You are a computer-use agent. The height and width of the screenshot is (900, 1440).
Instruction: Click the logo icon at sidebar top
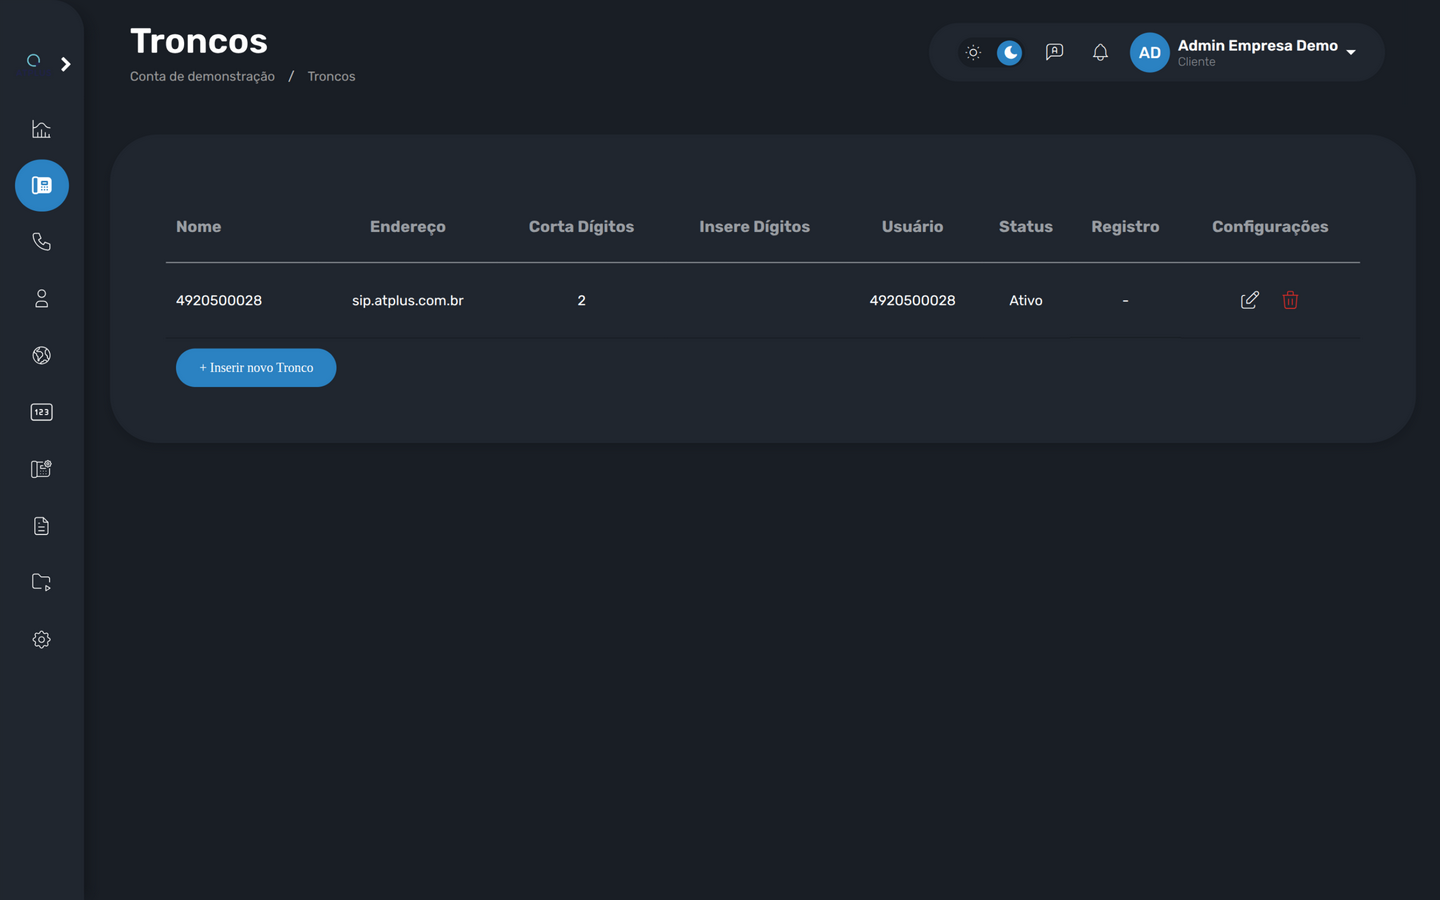tap(33, 61)
